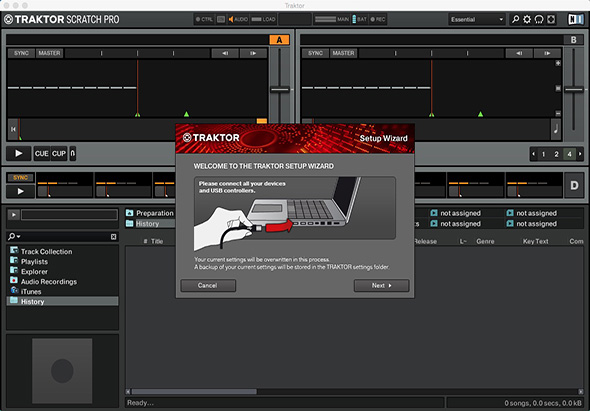The height and width of the screenshot is (411, 590).
Task: Sort by Genre column header
Action: coord(485,241)
